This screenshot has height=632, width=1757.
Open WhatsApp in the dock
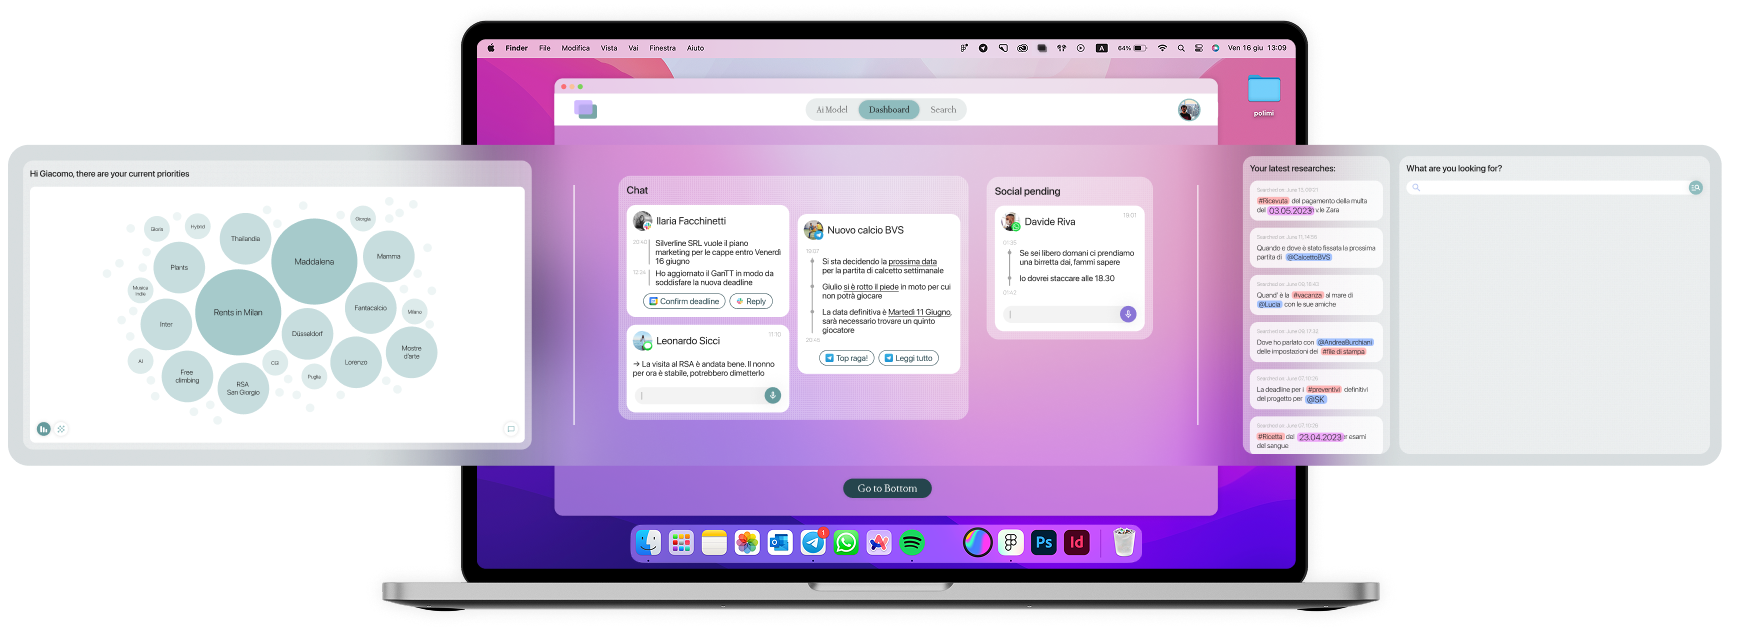846,543
